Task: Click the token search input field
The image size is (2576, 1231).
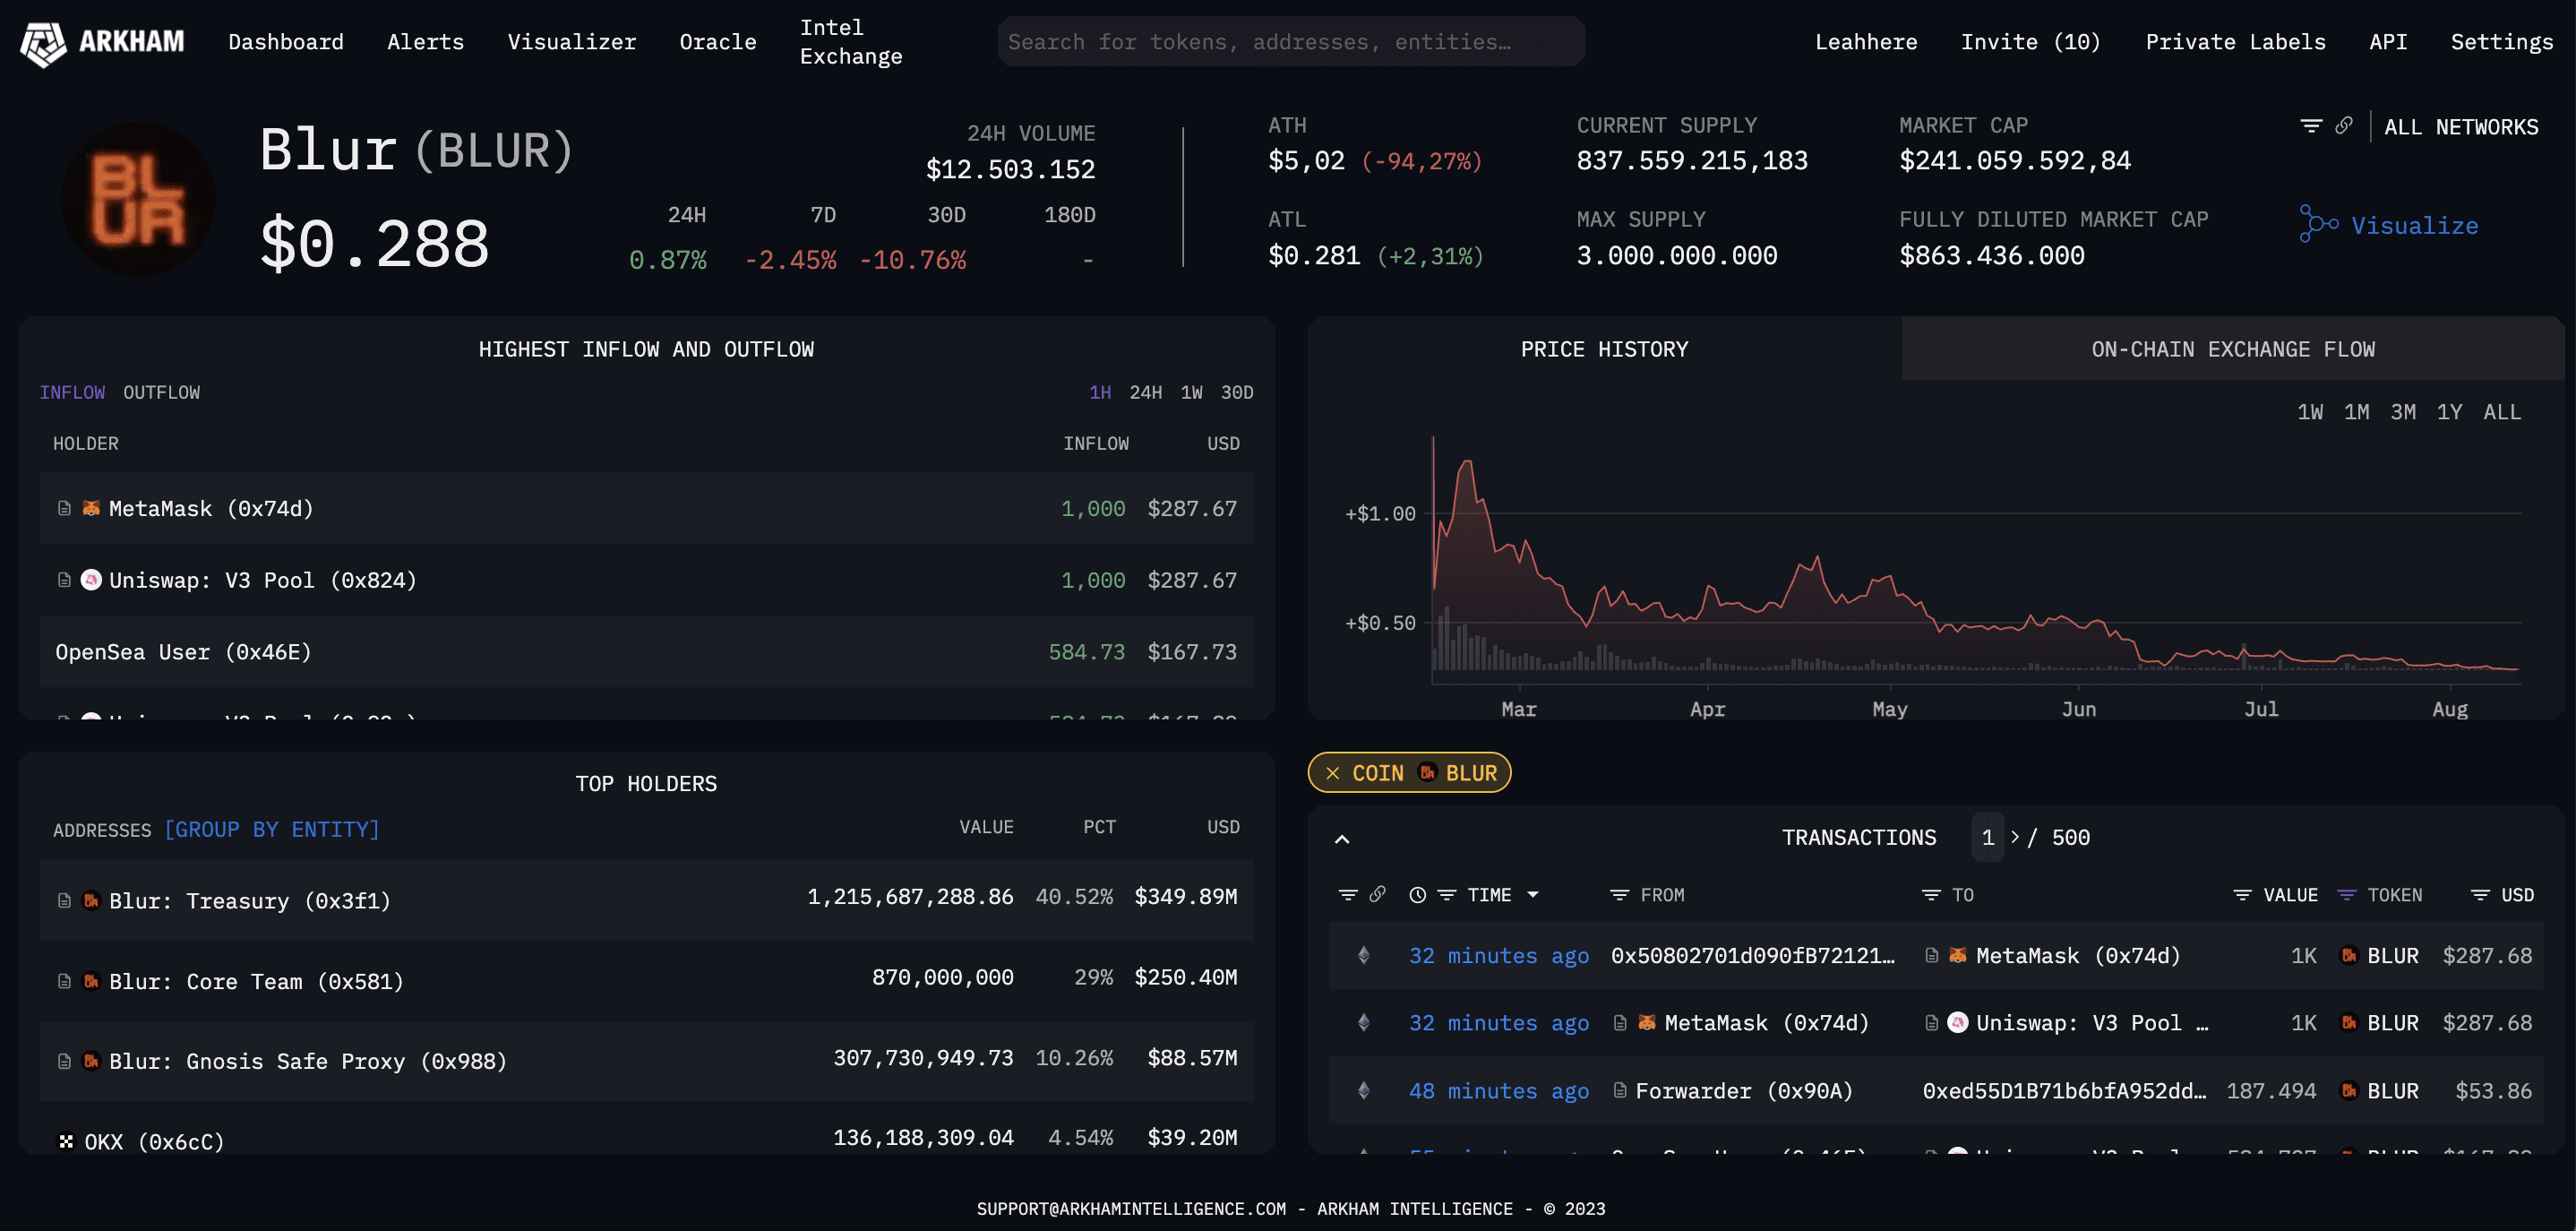Action: (x=1290, y=42)
